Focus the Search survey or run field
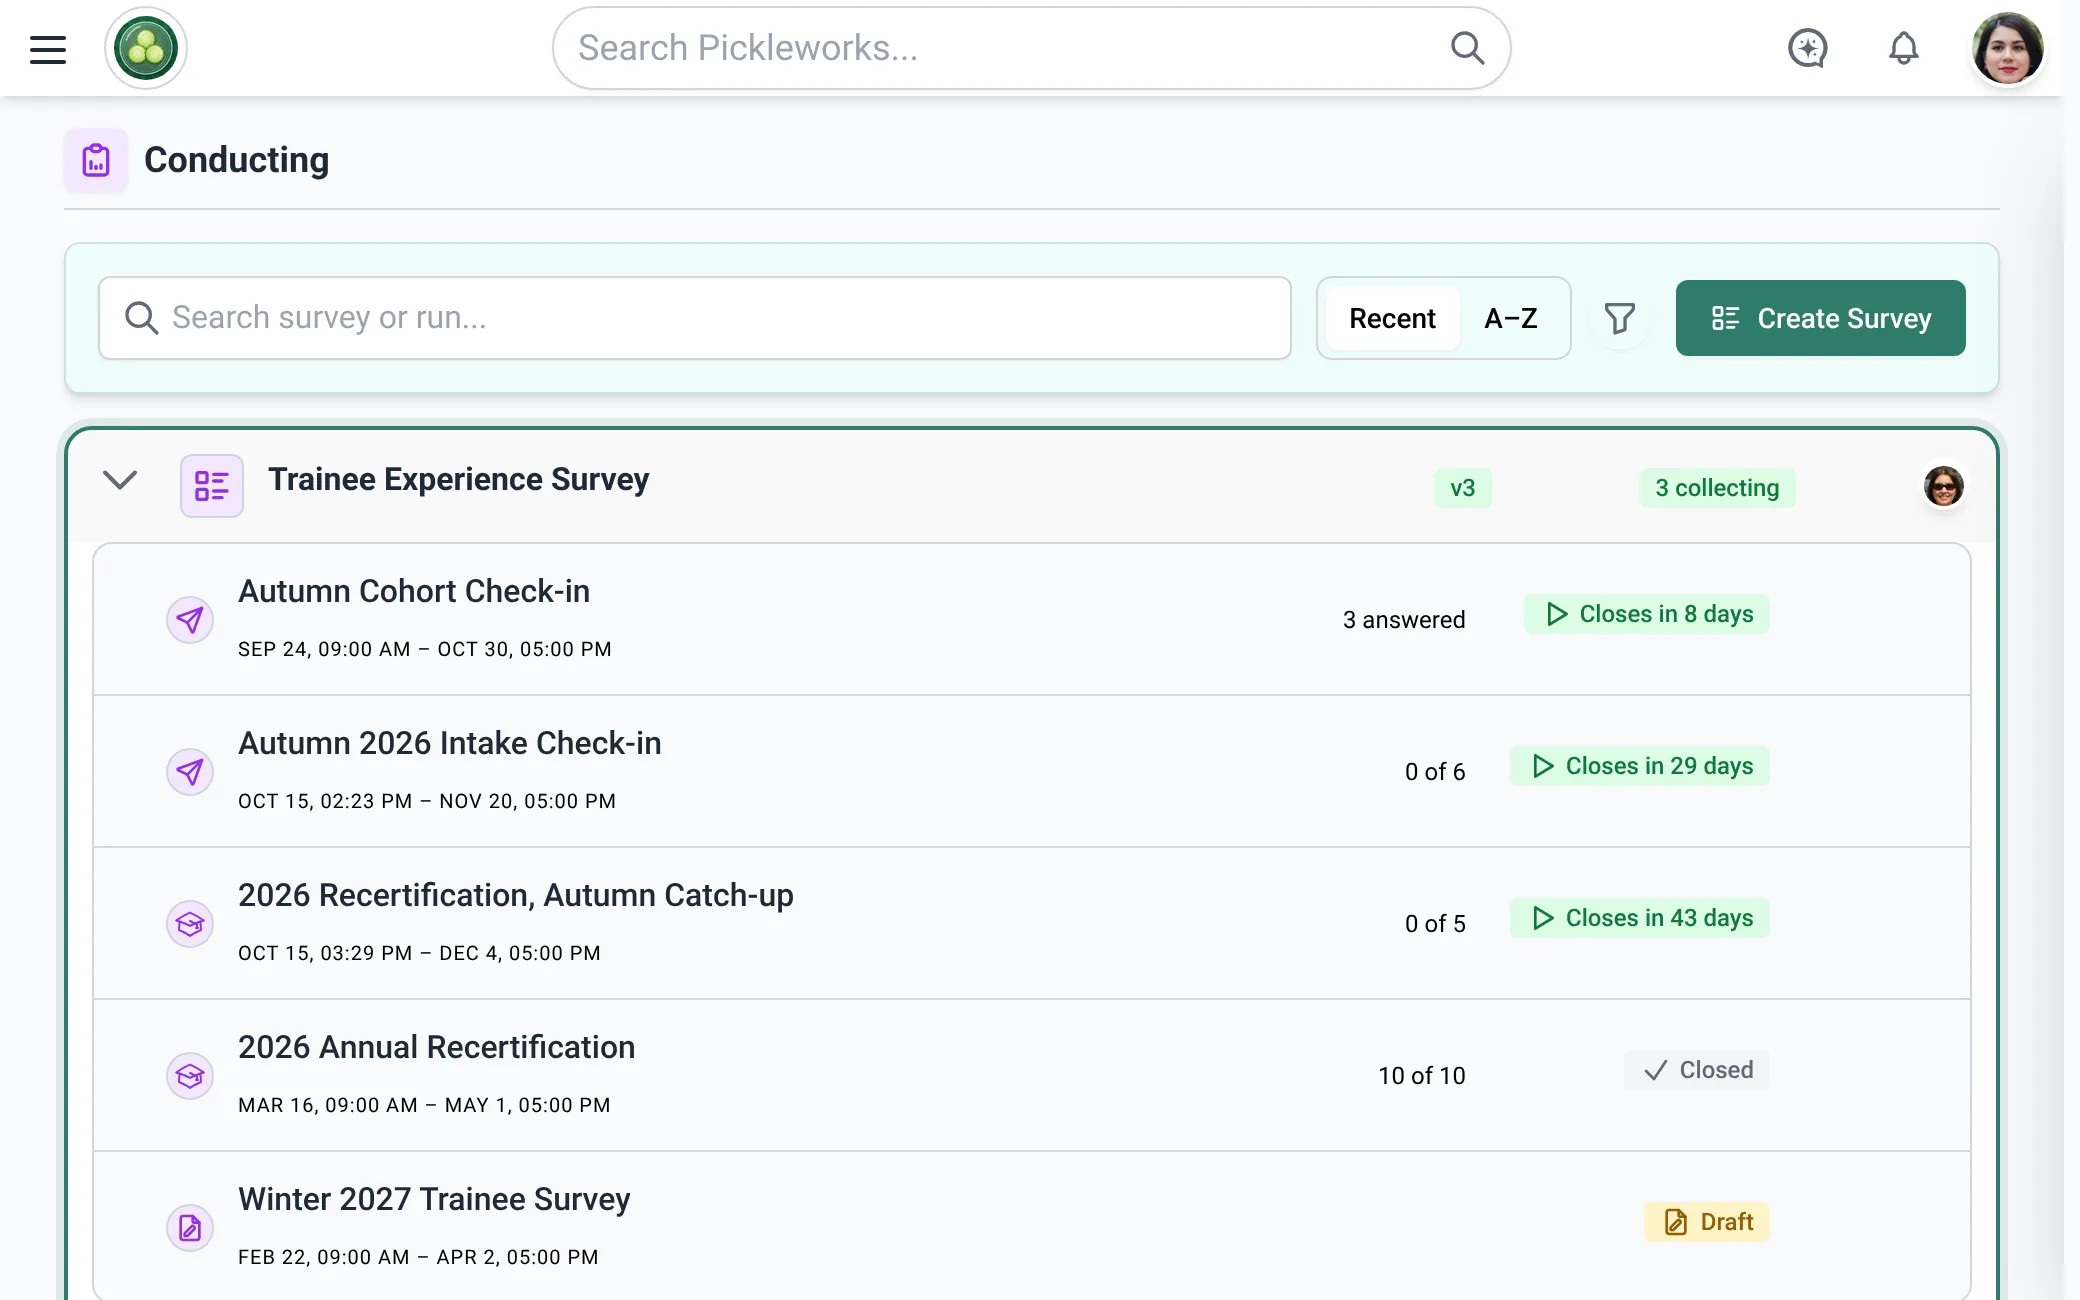 (694, 318)
